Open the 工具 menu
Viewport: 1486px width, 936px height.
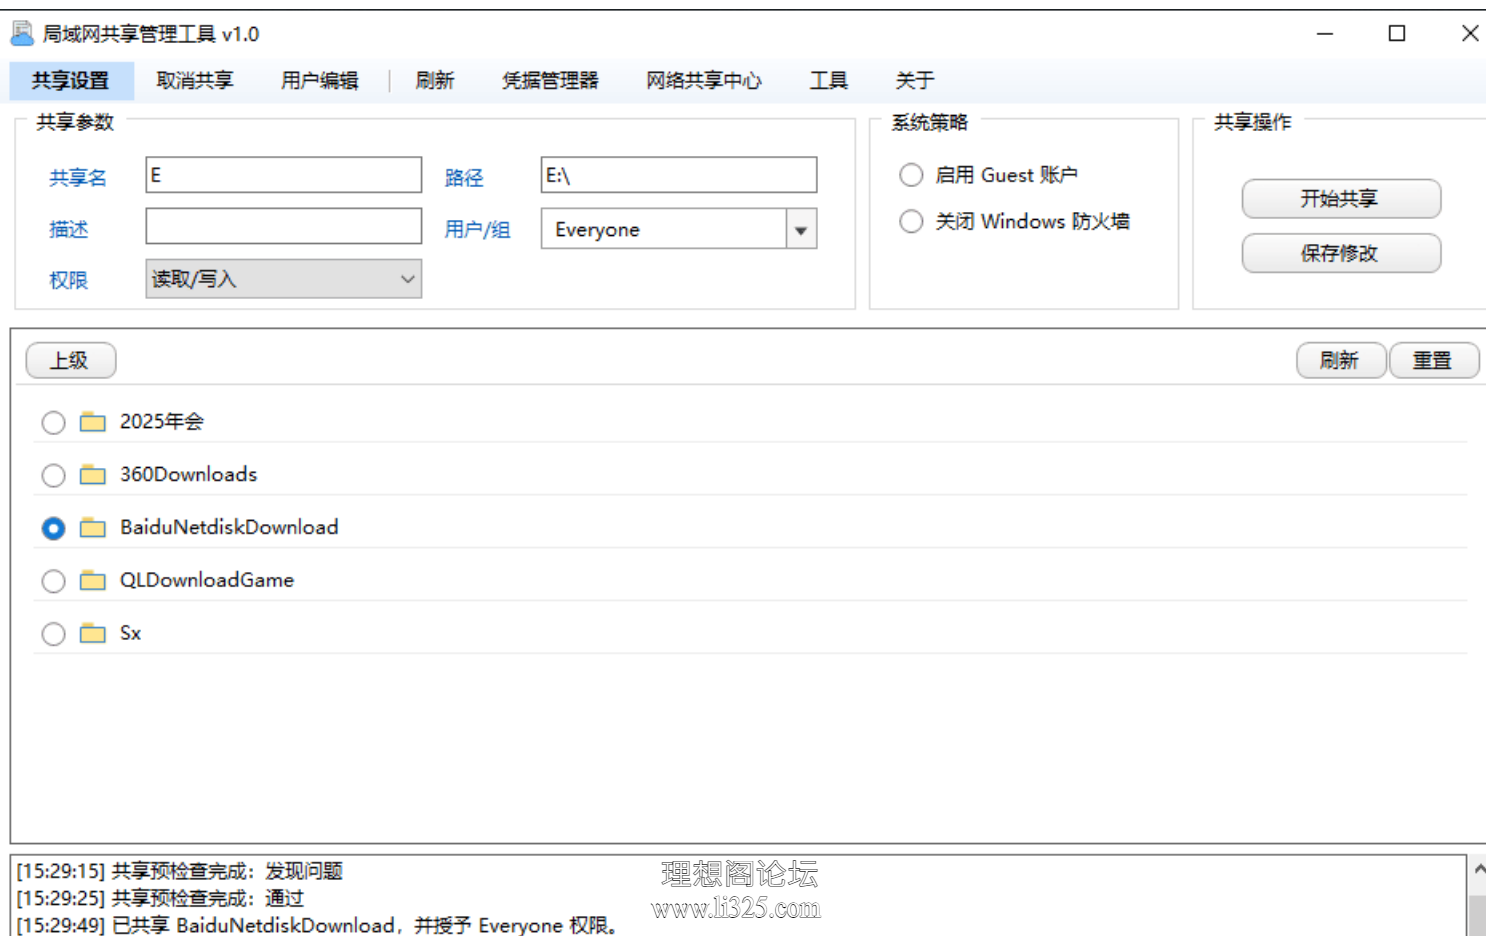pyautogui.click(x=829, y=80)
